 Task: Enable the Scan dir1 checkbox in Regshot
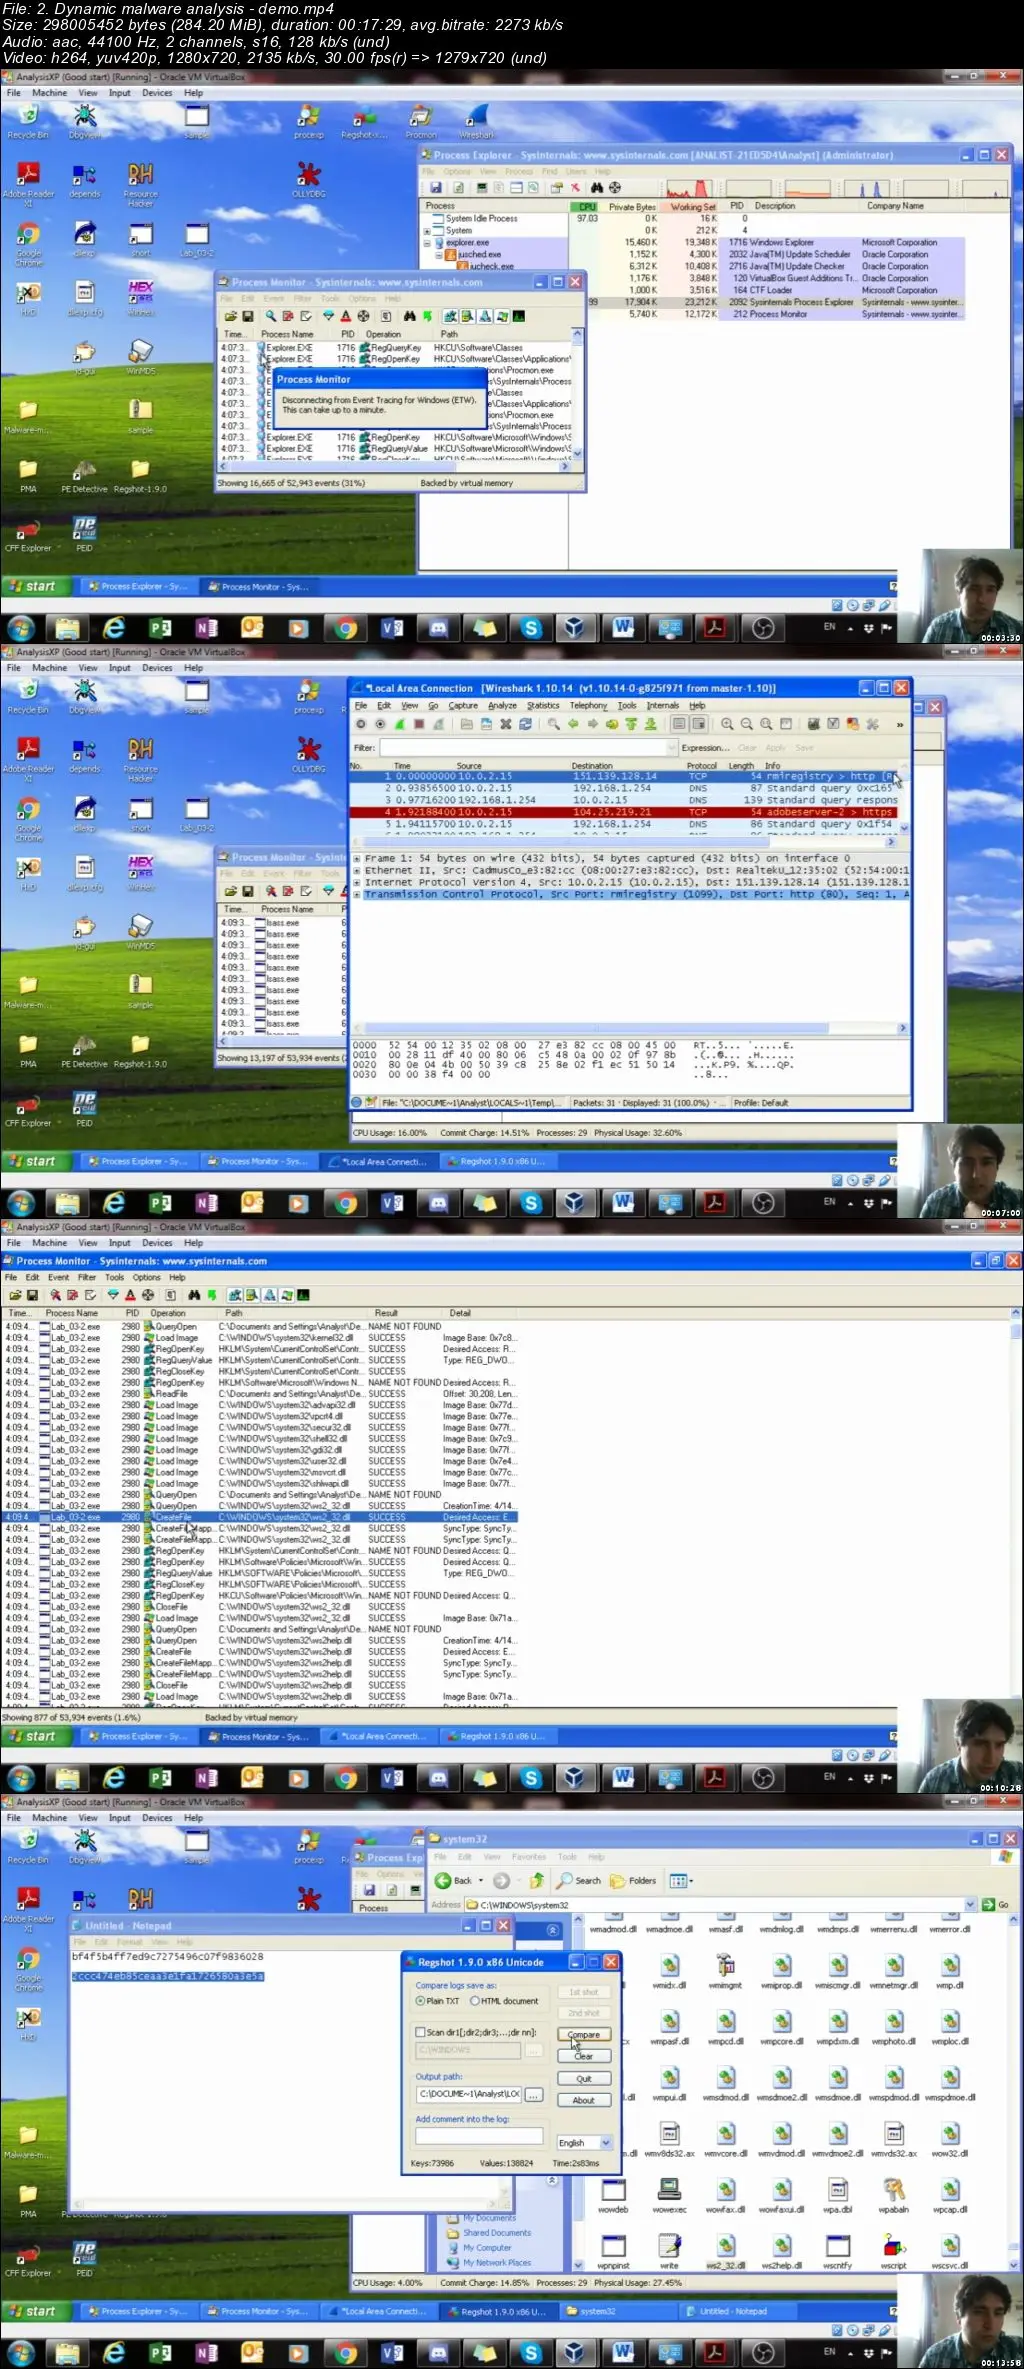(420, 2032)
